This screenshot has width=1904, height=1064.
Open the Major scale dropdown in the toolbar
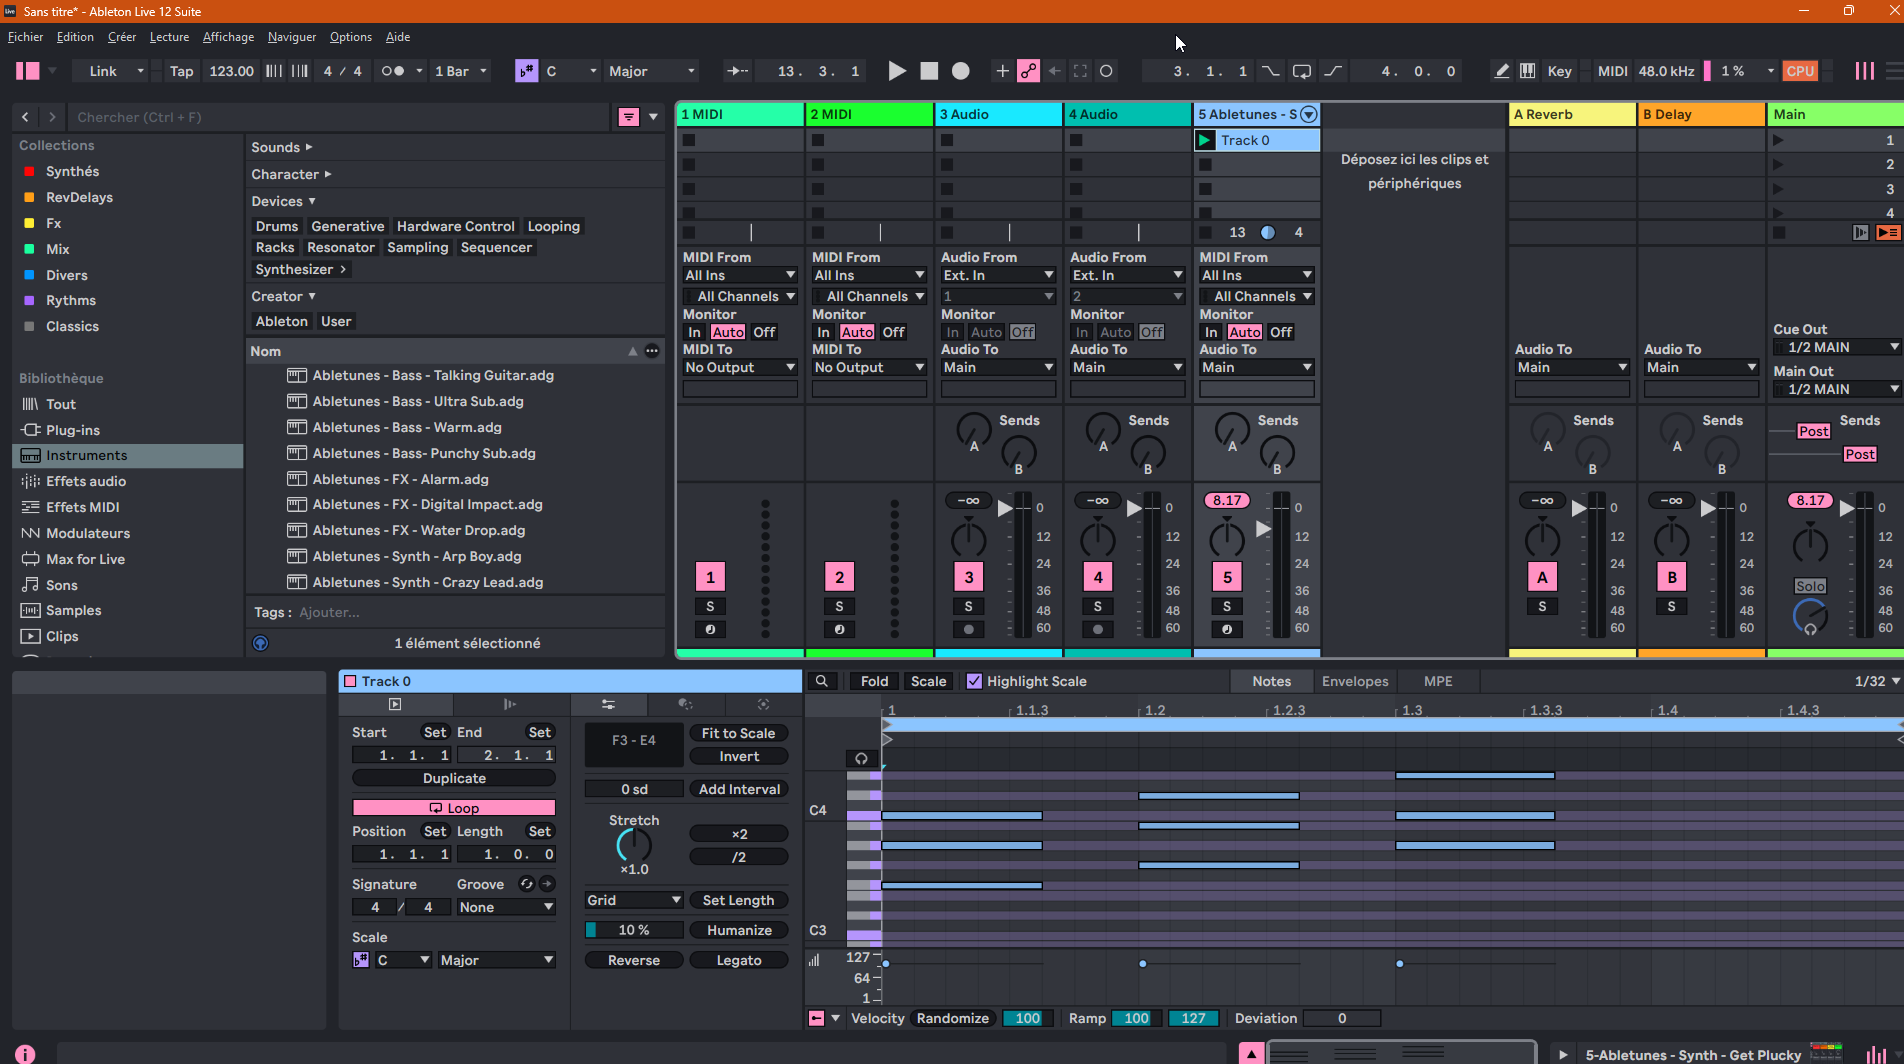pyautogui.click(x=652, y=71)
